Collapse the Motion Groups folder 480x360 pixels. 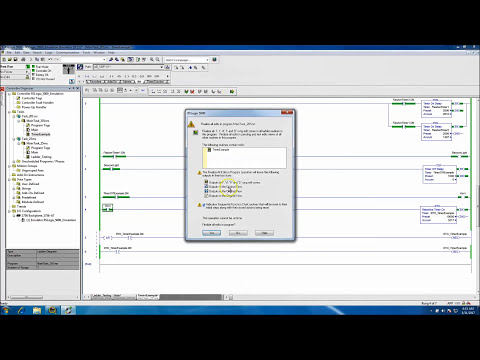point(9,166)
